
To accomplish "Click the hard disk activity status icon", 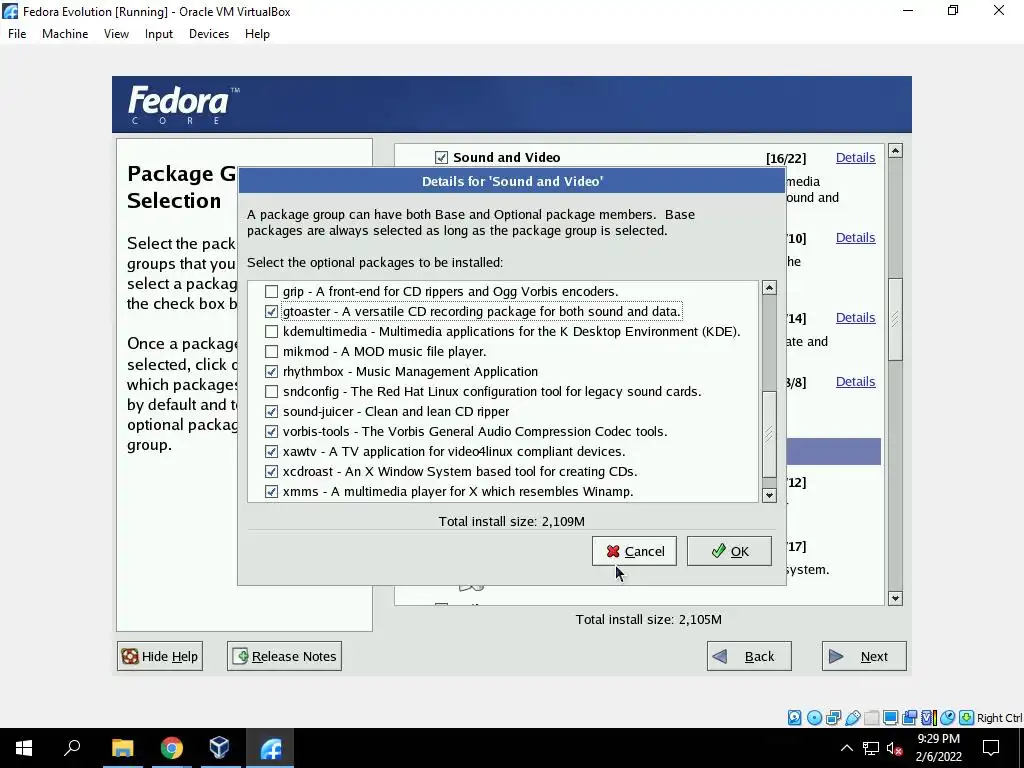I will pos(794,718).
